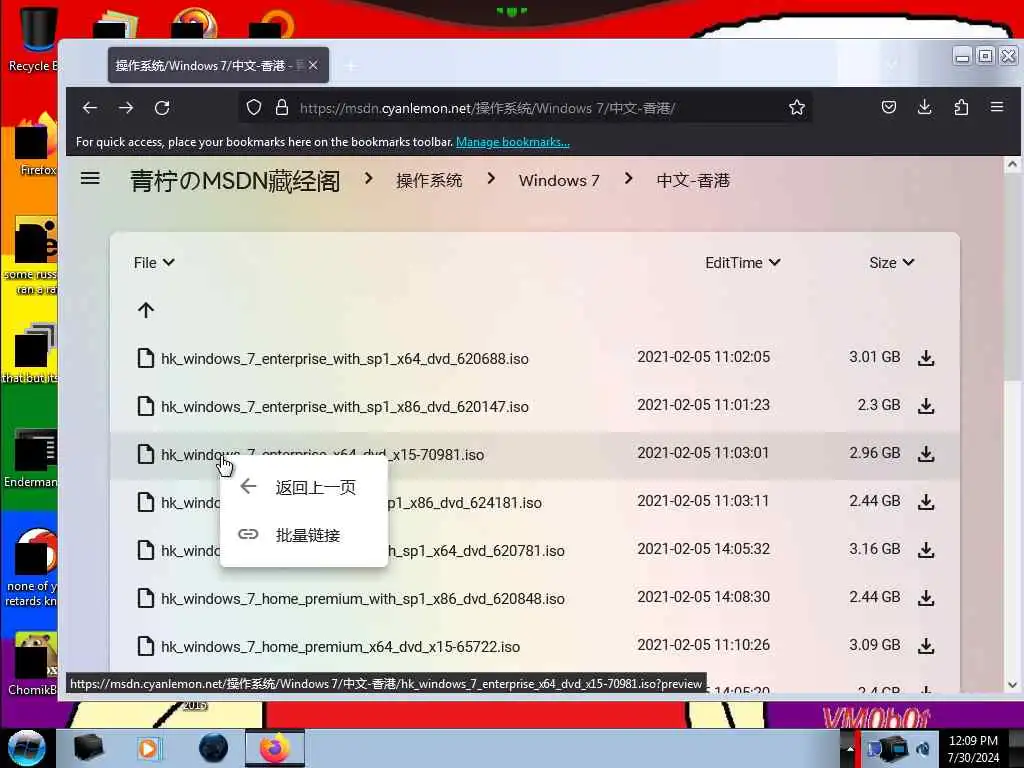Screen dimensions: 1024x768
Task: Close the browser tab
Action: pyautogui.click(x=313, y=65)
